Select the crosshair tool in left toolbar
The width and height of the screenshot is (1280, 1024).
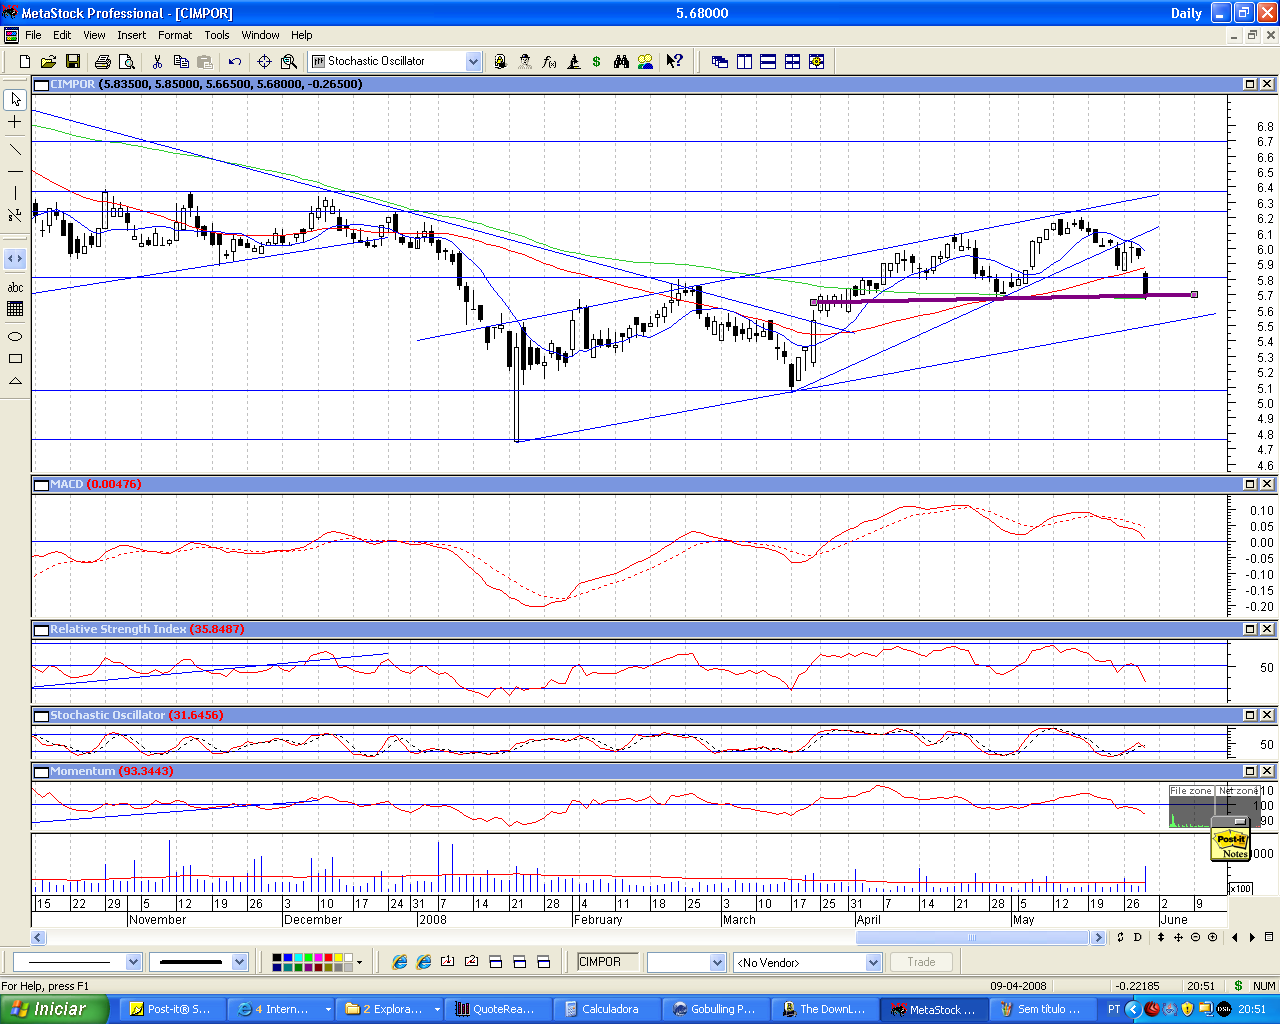(15, 122)
